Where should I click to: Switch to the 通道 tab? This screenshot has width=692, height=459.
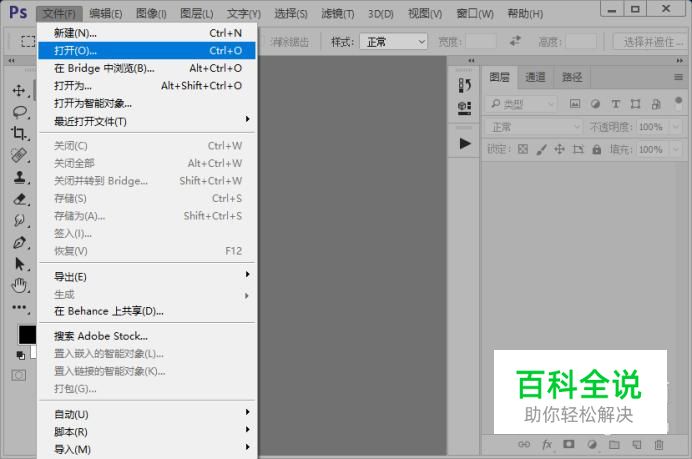click(535, 77)
